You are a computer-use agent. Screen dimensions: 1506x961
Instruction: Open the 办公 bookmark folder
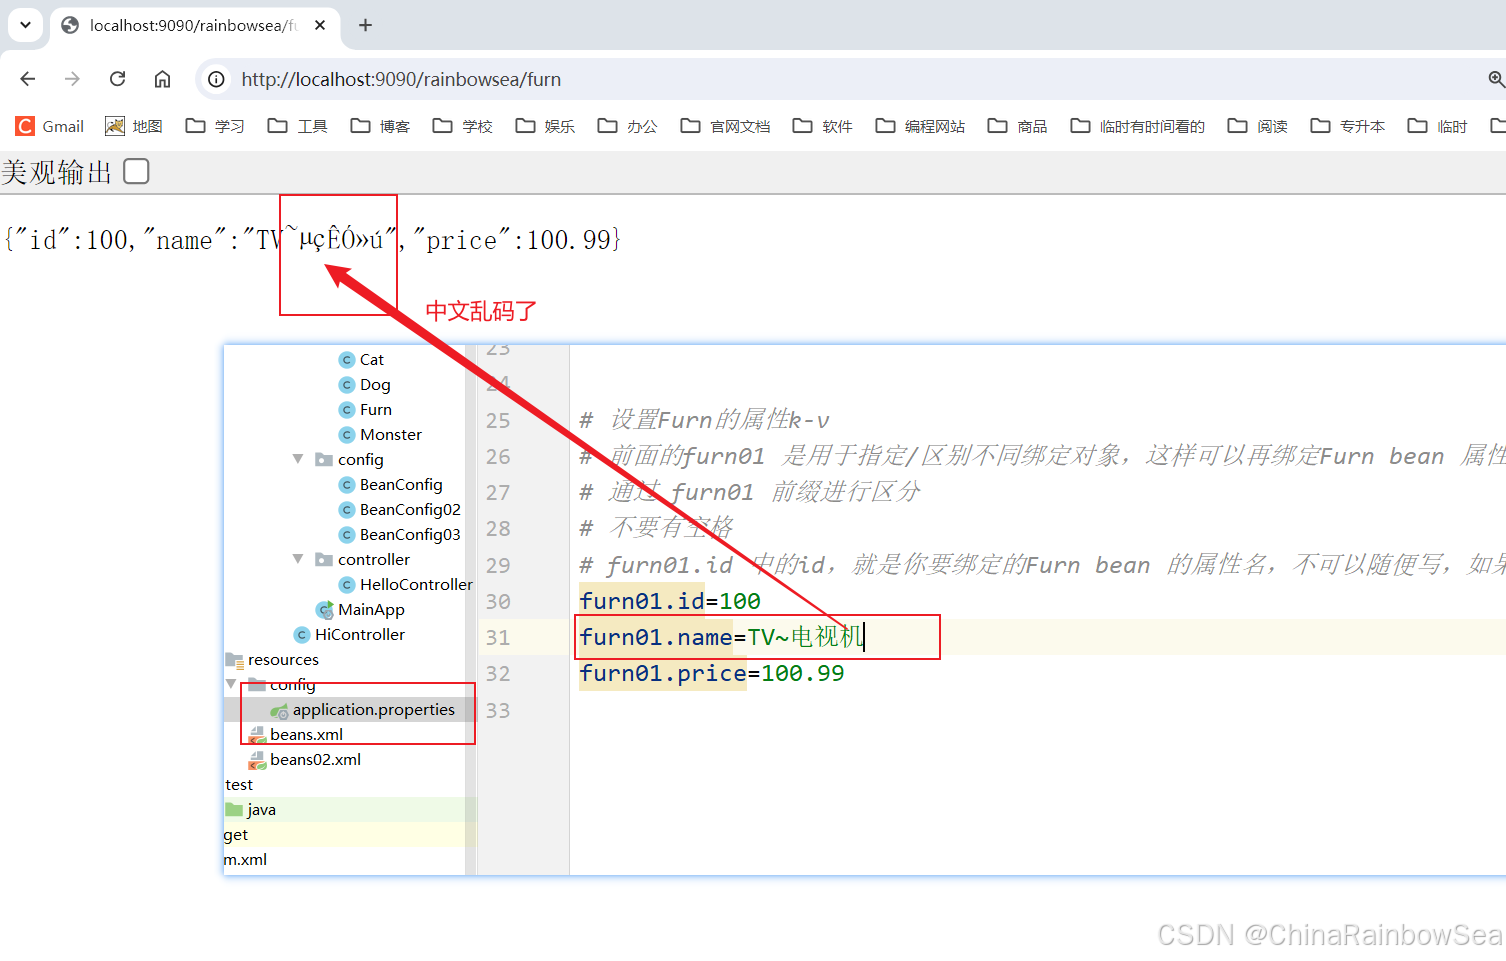628,126
